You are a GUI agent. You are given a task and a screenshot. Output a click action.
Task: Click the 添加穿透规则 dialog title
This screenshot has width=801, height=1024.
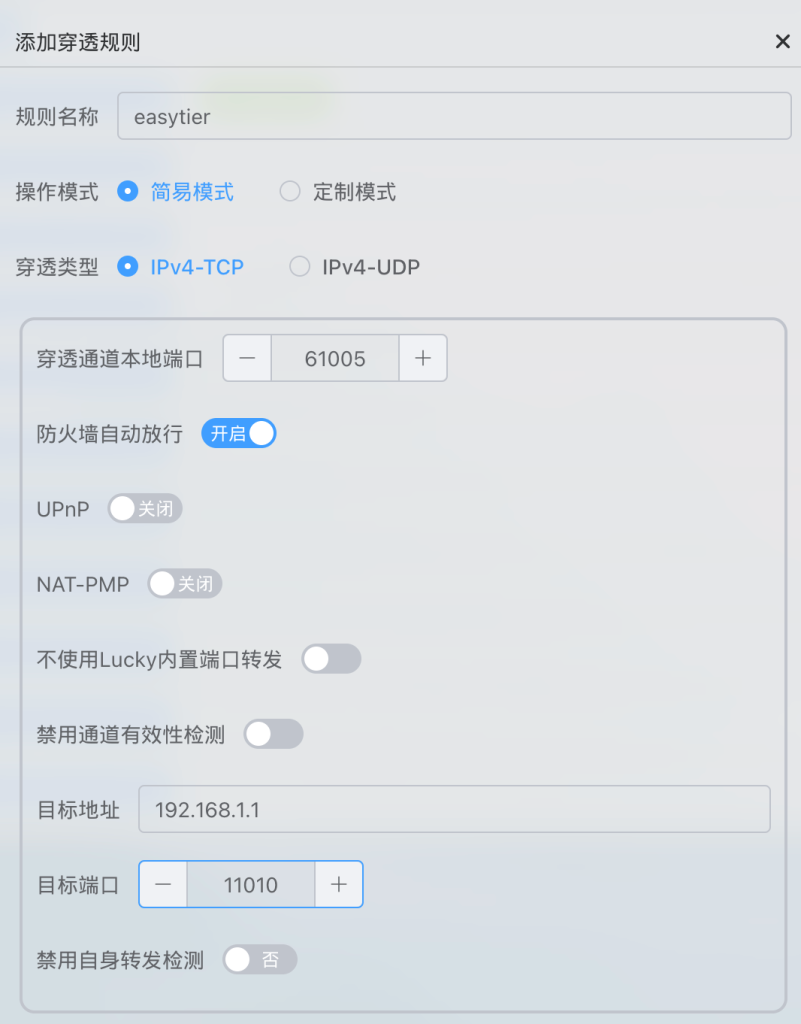(78, 42)
